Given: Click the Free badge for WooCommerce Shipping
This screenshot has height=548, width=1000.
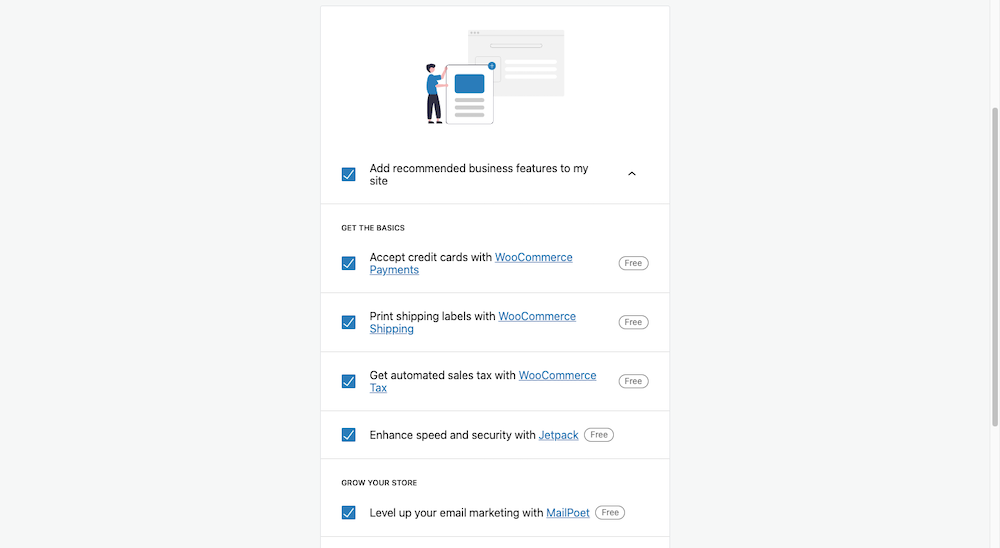Looking at the screenshot, I should click(x=633, y=322).
